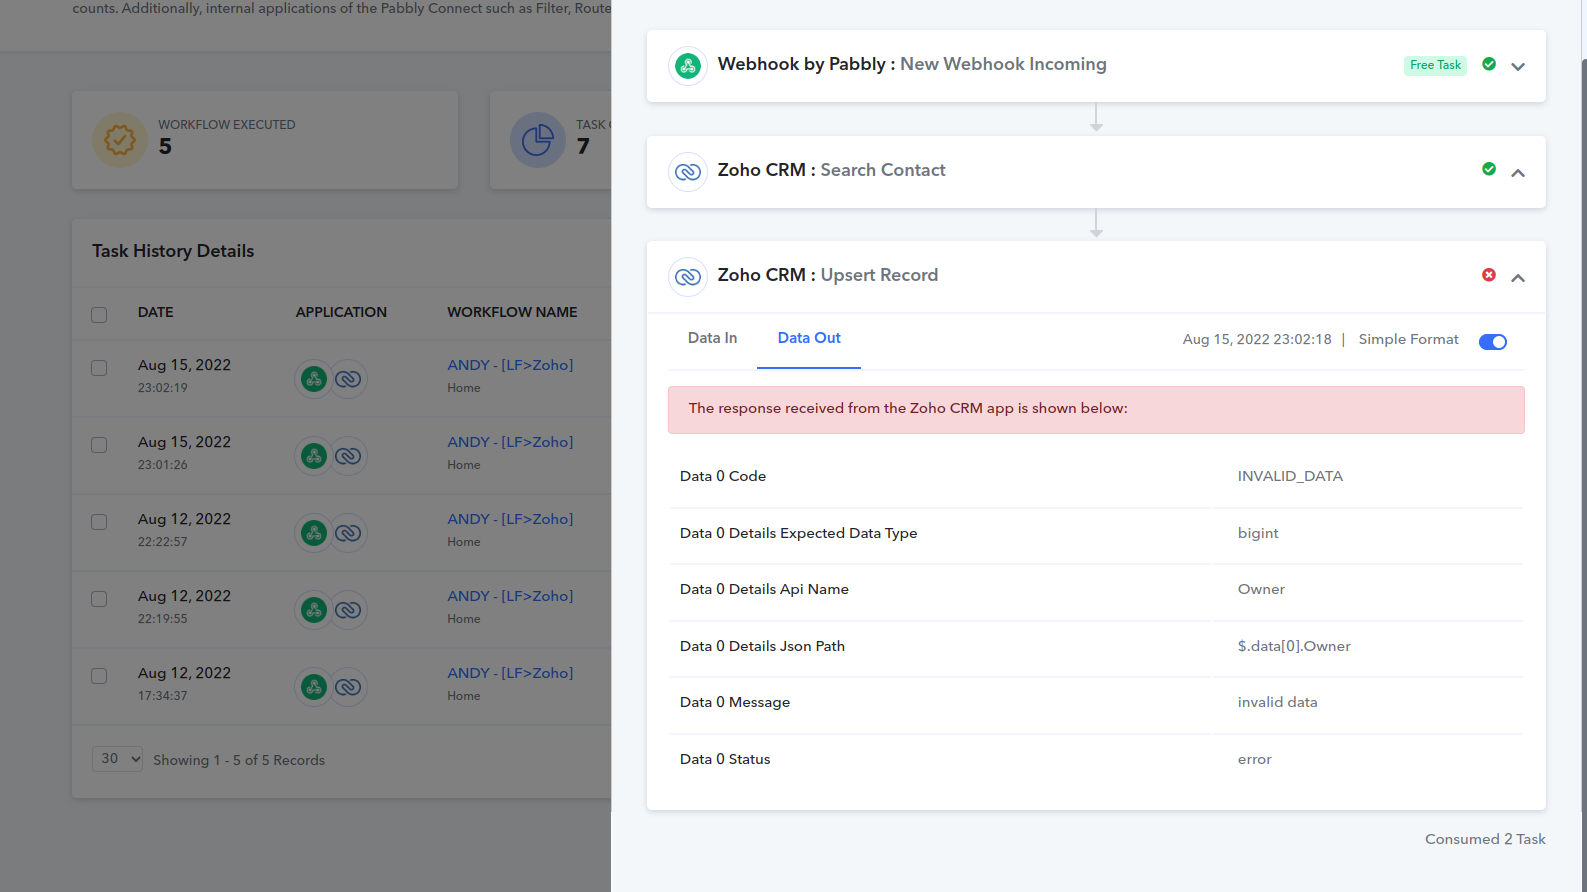Click the 'Data 0 Details Api Name' label
The width and height of the screenshot is (1587, 892).
[764, 589]
